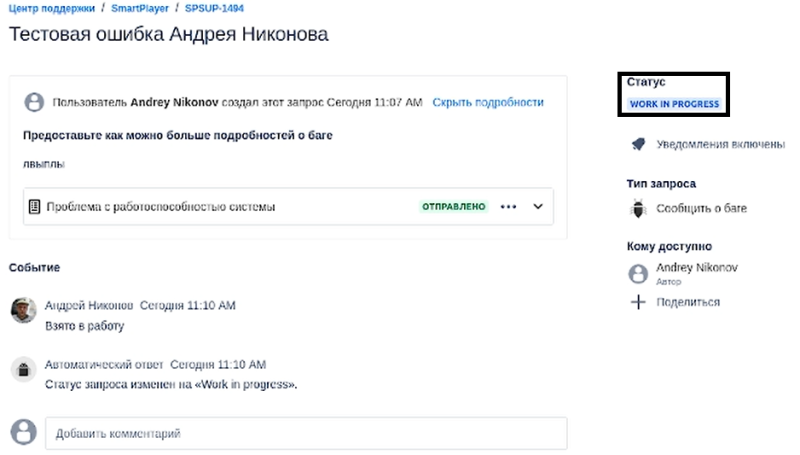This screenshot has height=455, width=800.
Task: Click the bug icon under request type
Action: (x=638, y=209)
